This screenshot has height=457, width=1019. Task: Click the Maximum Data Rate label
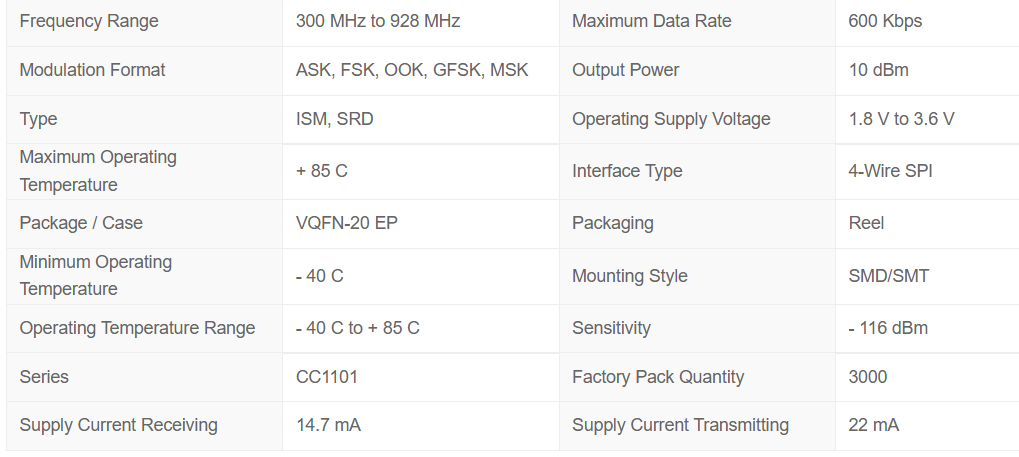pyautogui.click(x=651, y=21)
